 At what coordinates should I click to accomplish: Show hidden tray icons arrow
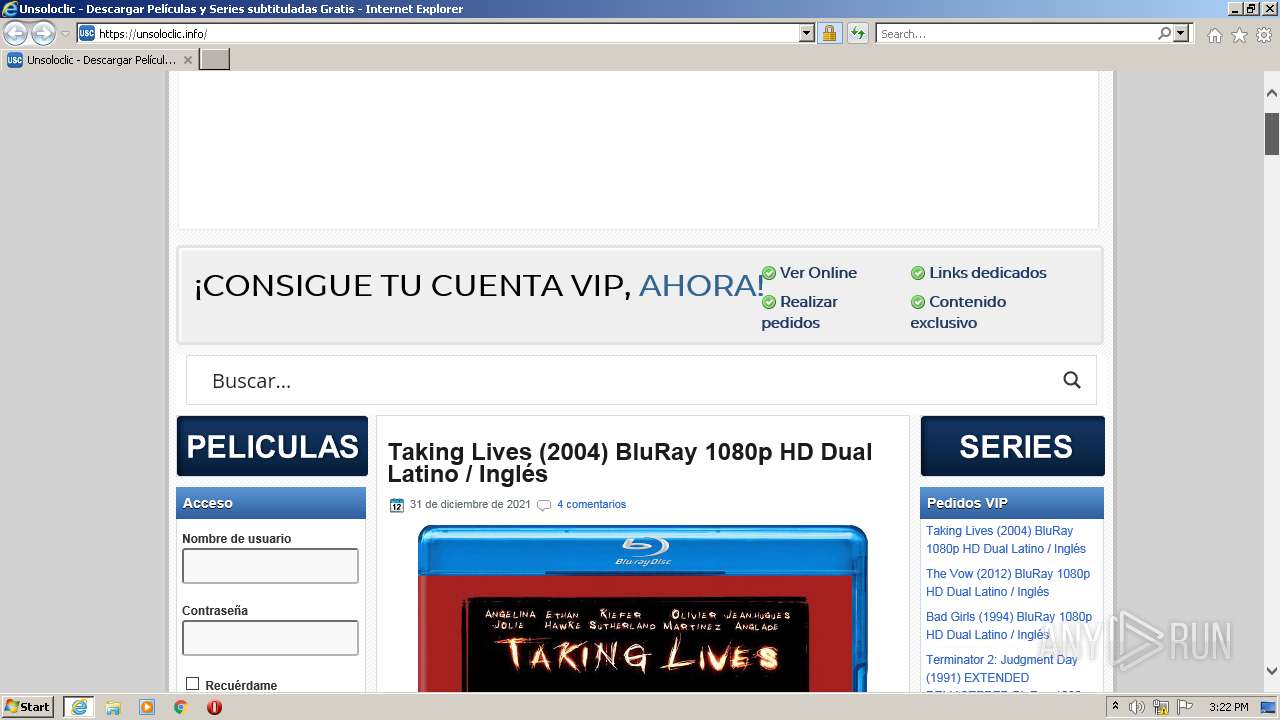pyautogui.click(x=1116, y=707)
